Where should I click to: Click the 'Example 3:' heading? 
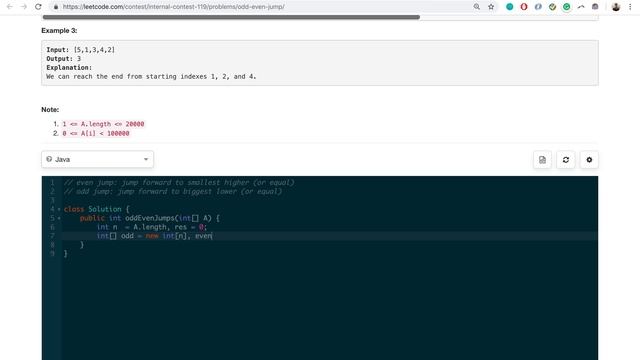(59, 31)
